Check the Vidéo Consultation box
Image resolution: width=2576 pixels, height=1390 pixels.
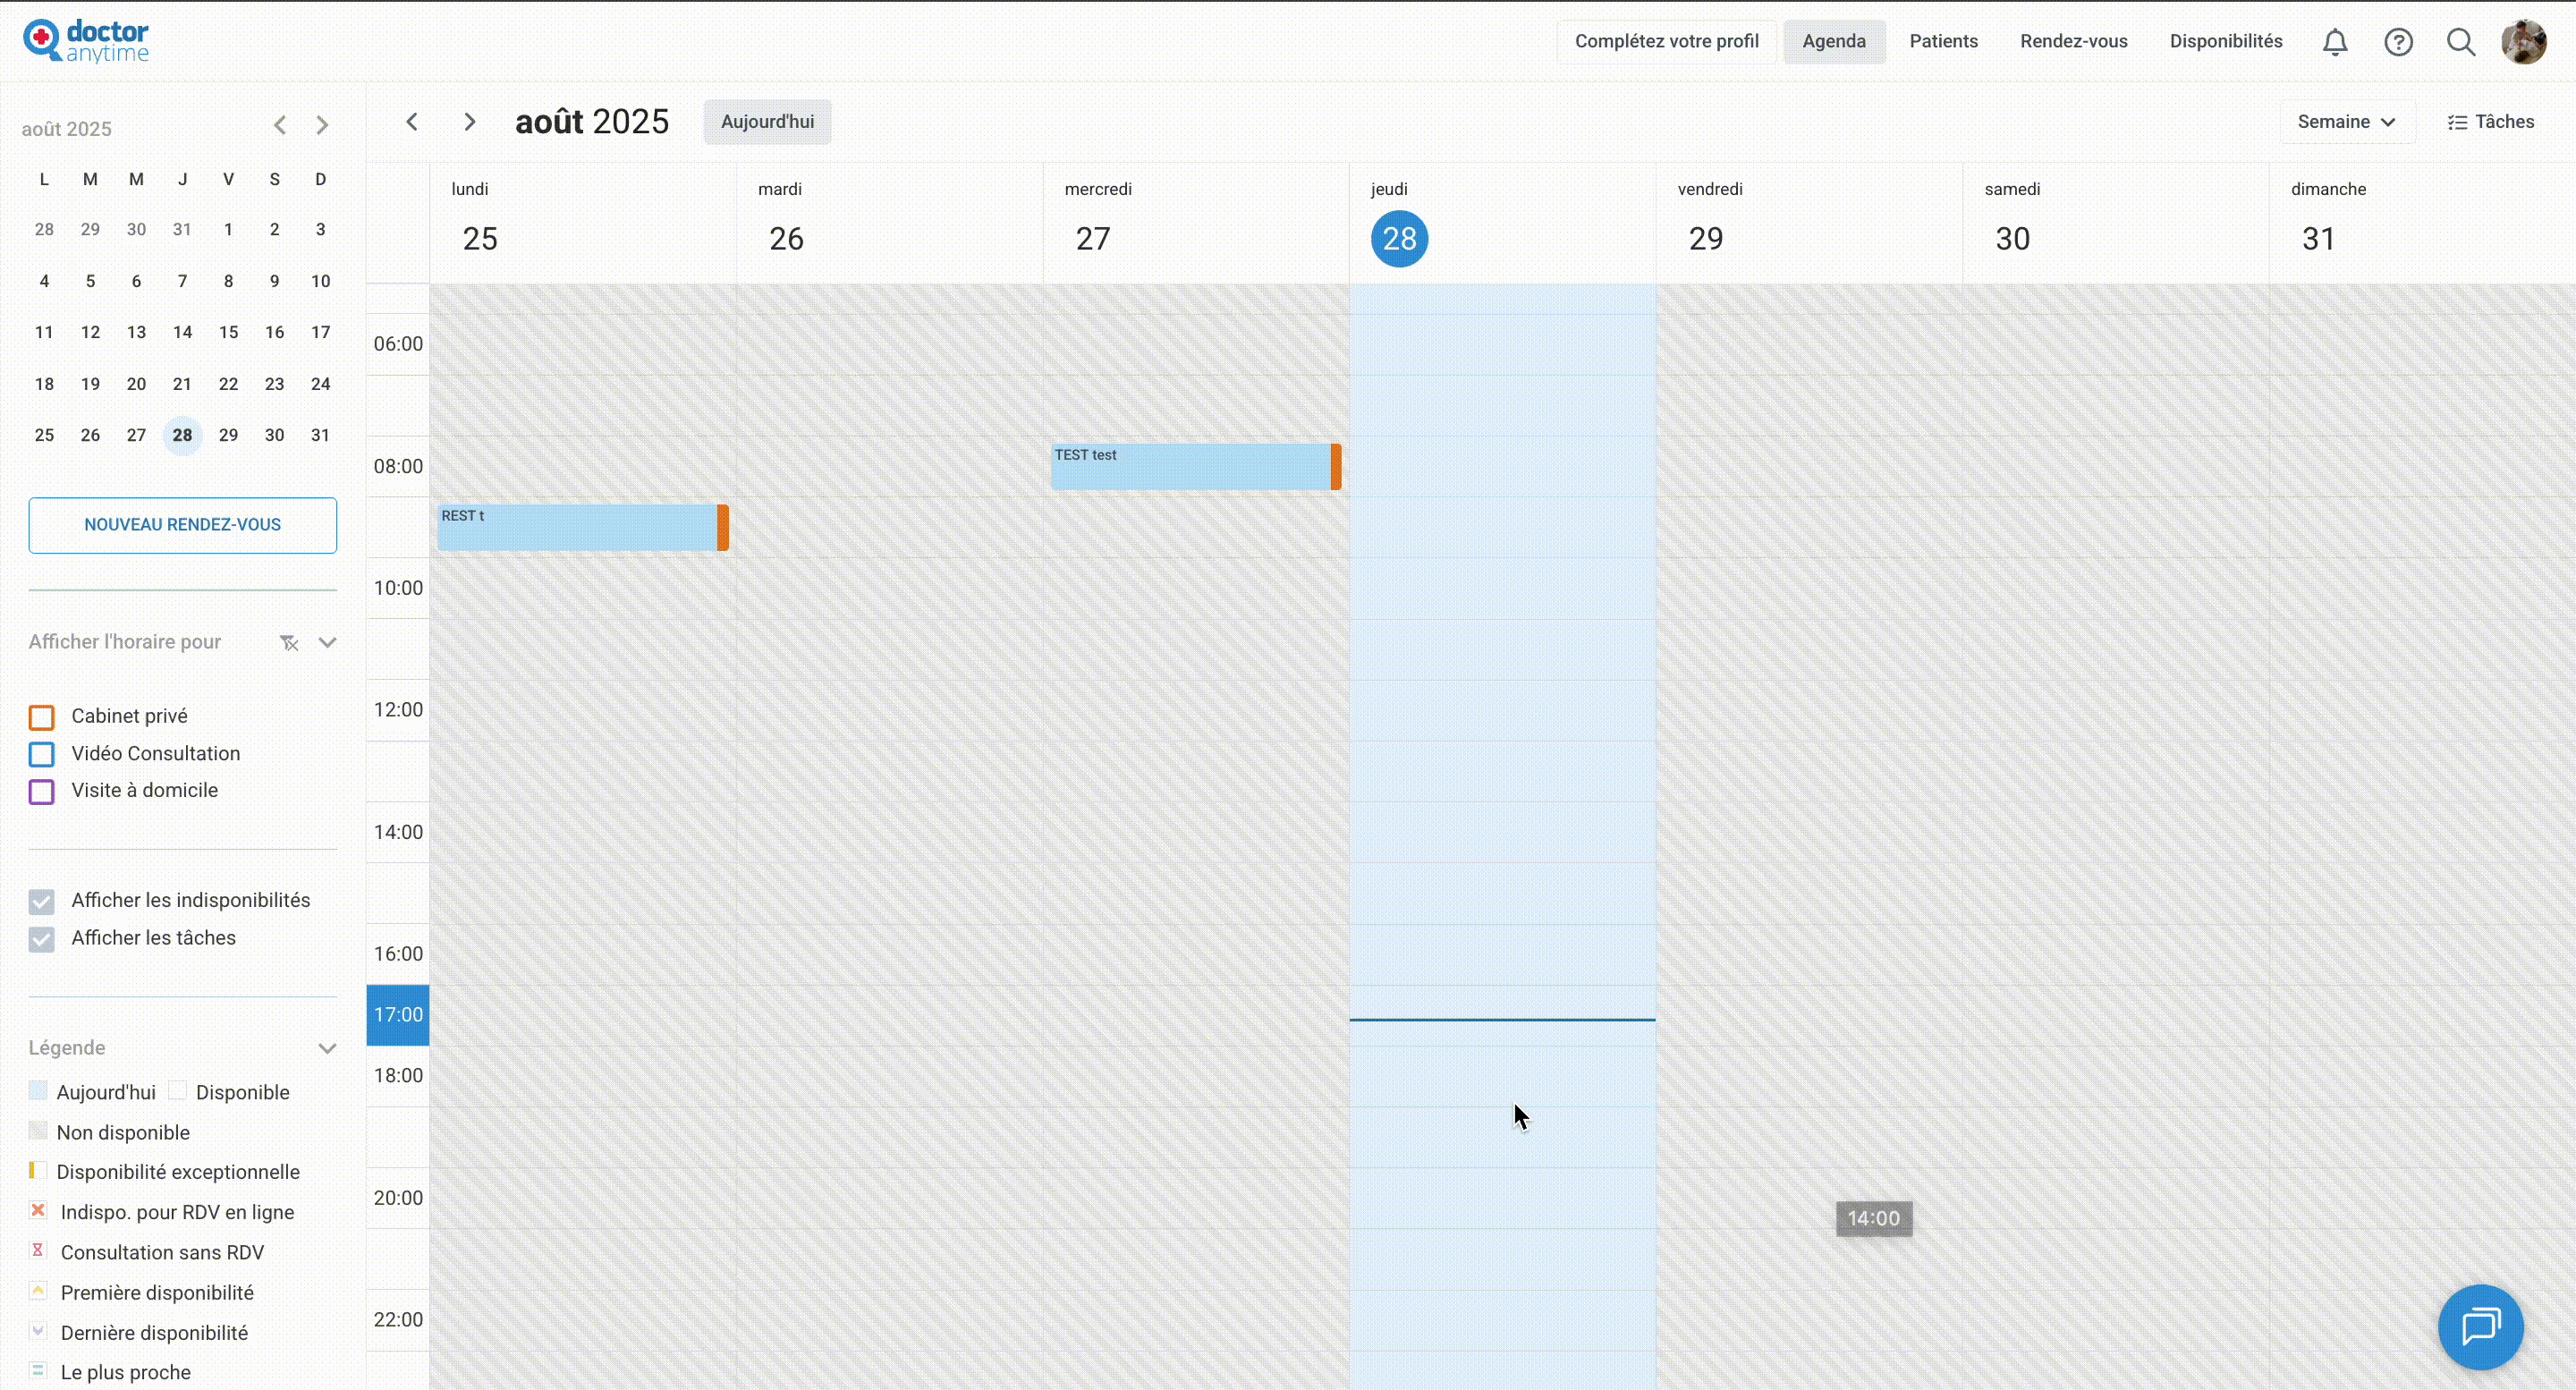(x=42, y=754)
